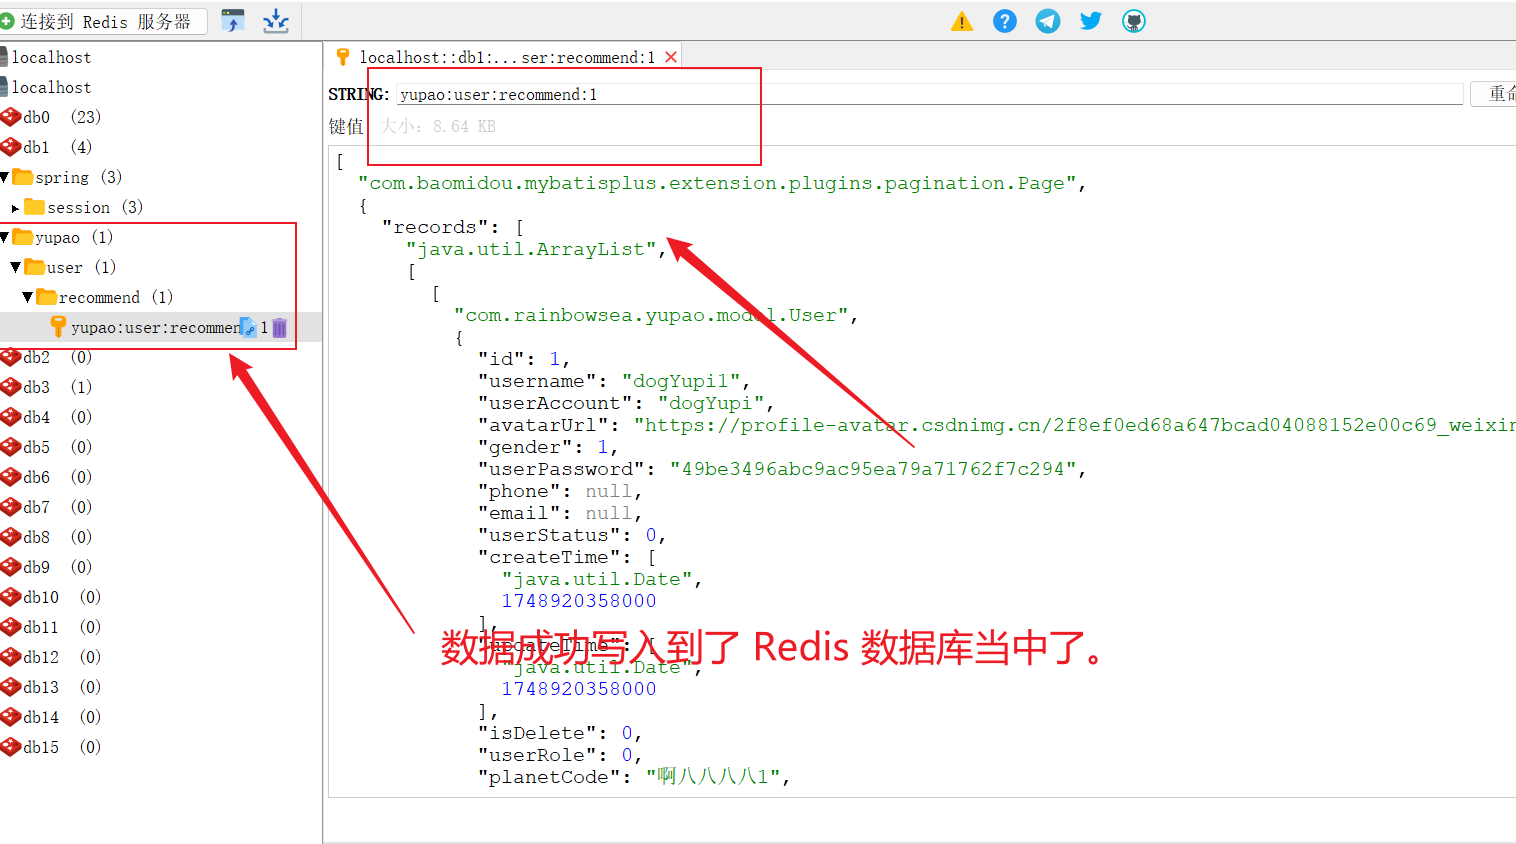Open the Telegram channel icon
This screenshot has height=844, width=1516.
(x=1047, y=21)
